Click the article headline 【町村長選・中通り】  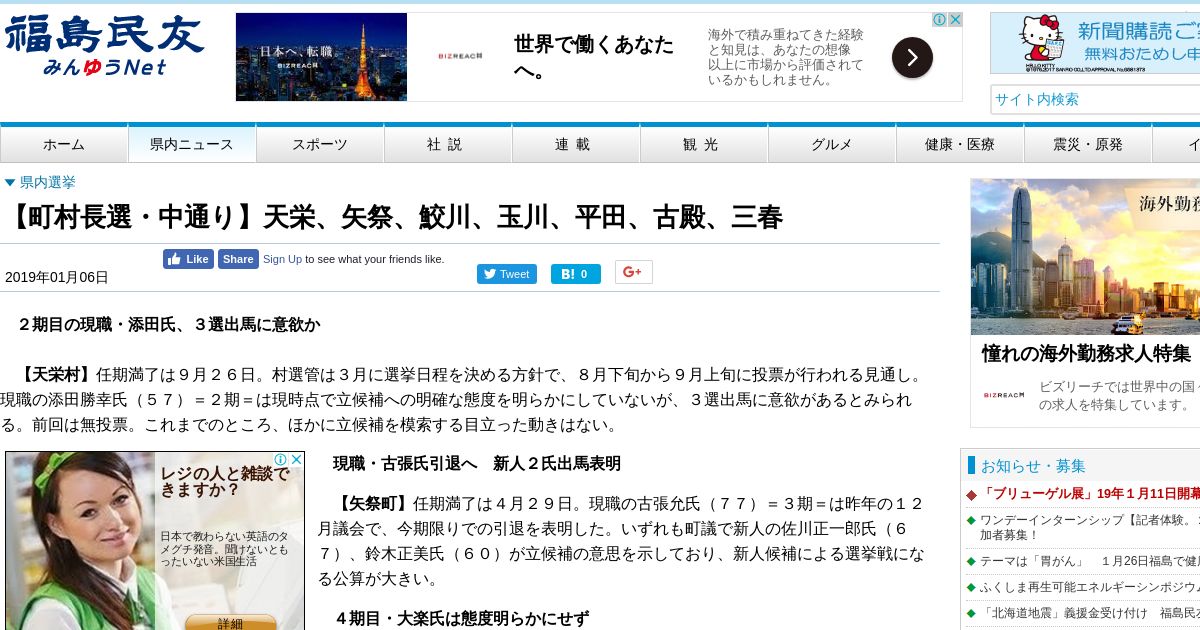394,216
